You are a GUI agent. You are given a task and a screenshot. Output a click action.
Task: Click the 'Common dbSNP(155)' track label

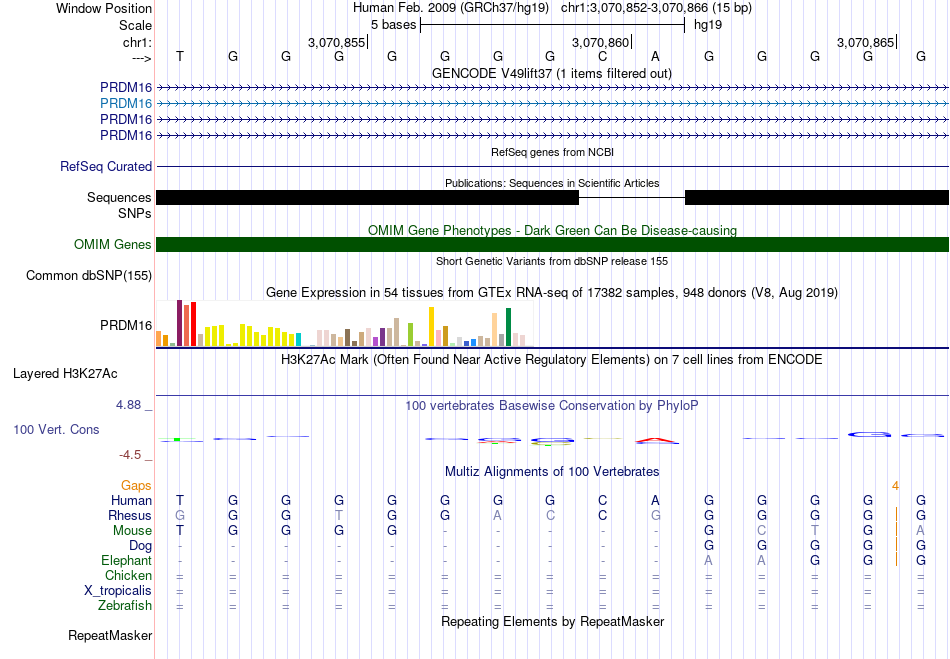pyautogui.click(x=89, y=276)
